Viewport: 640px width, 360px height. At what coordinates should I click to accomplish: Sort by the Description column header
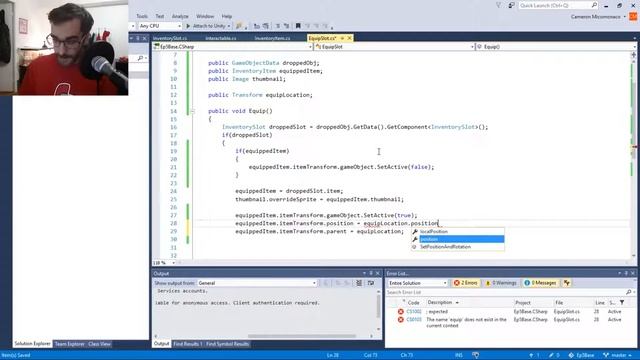pos(442,302)
